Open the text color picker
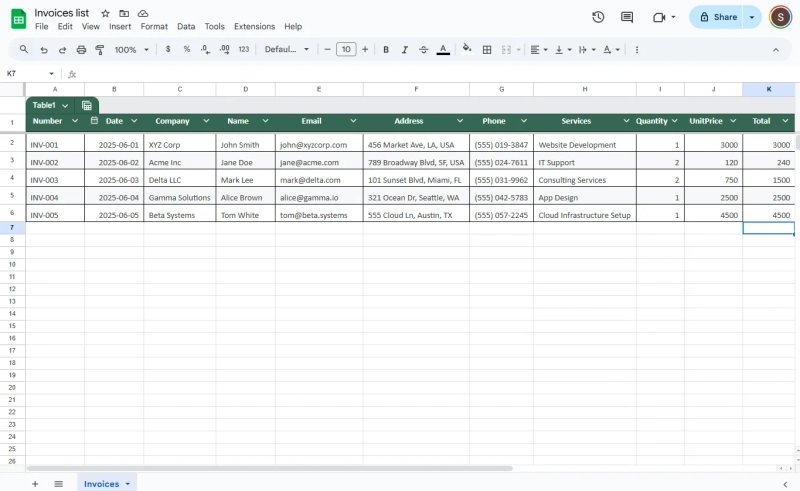Viewport: 800px width, 491px height. tap(443, 50)
